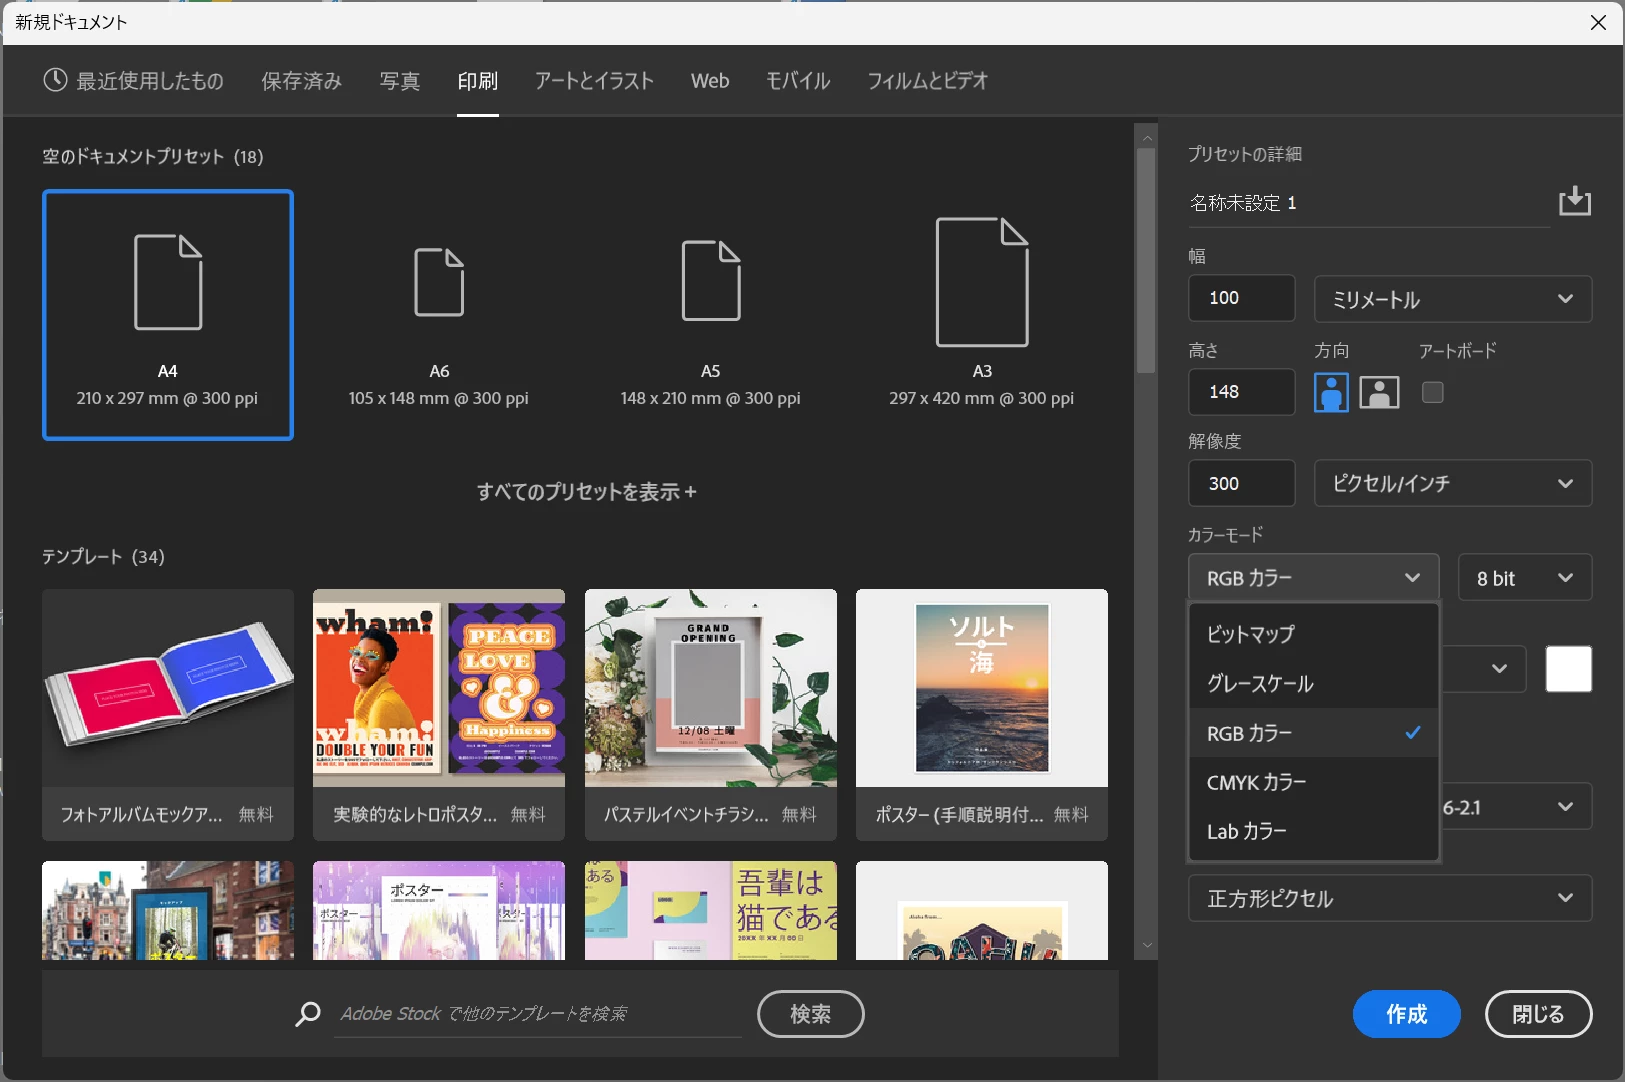The image size is (1625, 1082).
Task: Click the '297 x 420 mm @ 300 ppi' text
Action: coord(982,398)
